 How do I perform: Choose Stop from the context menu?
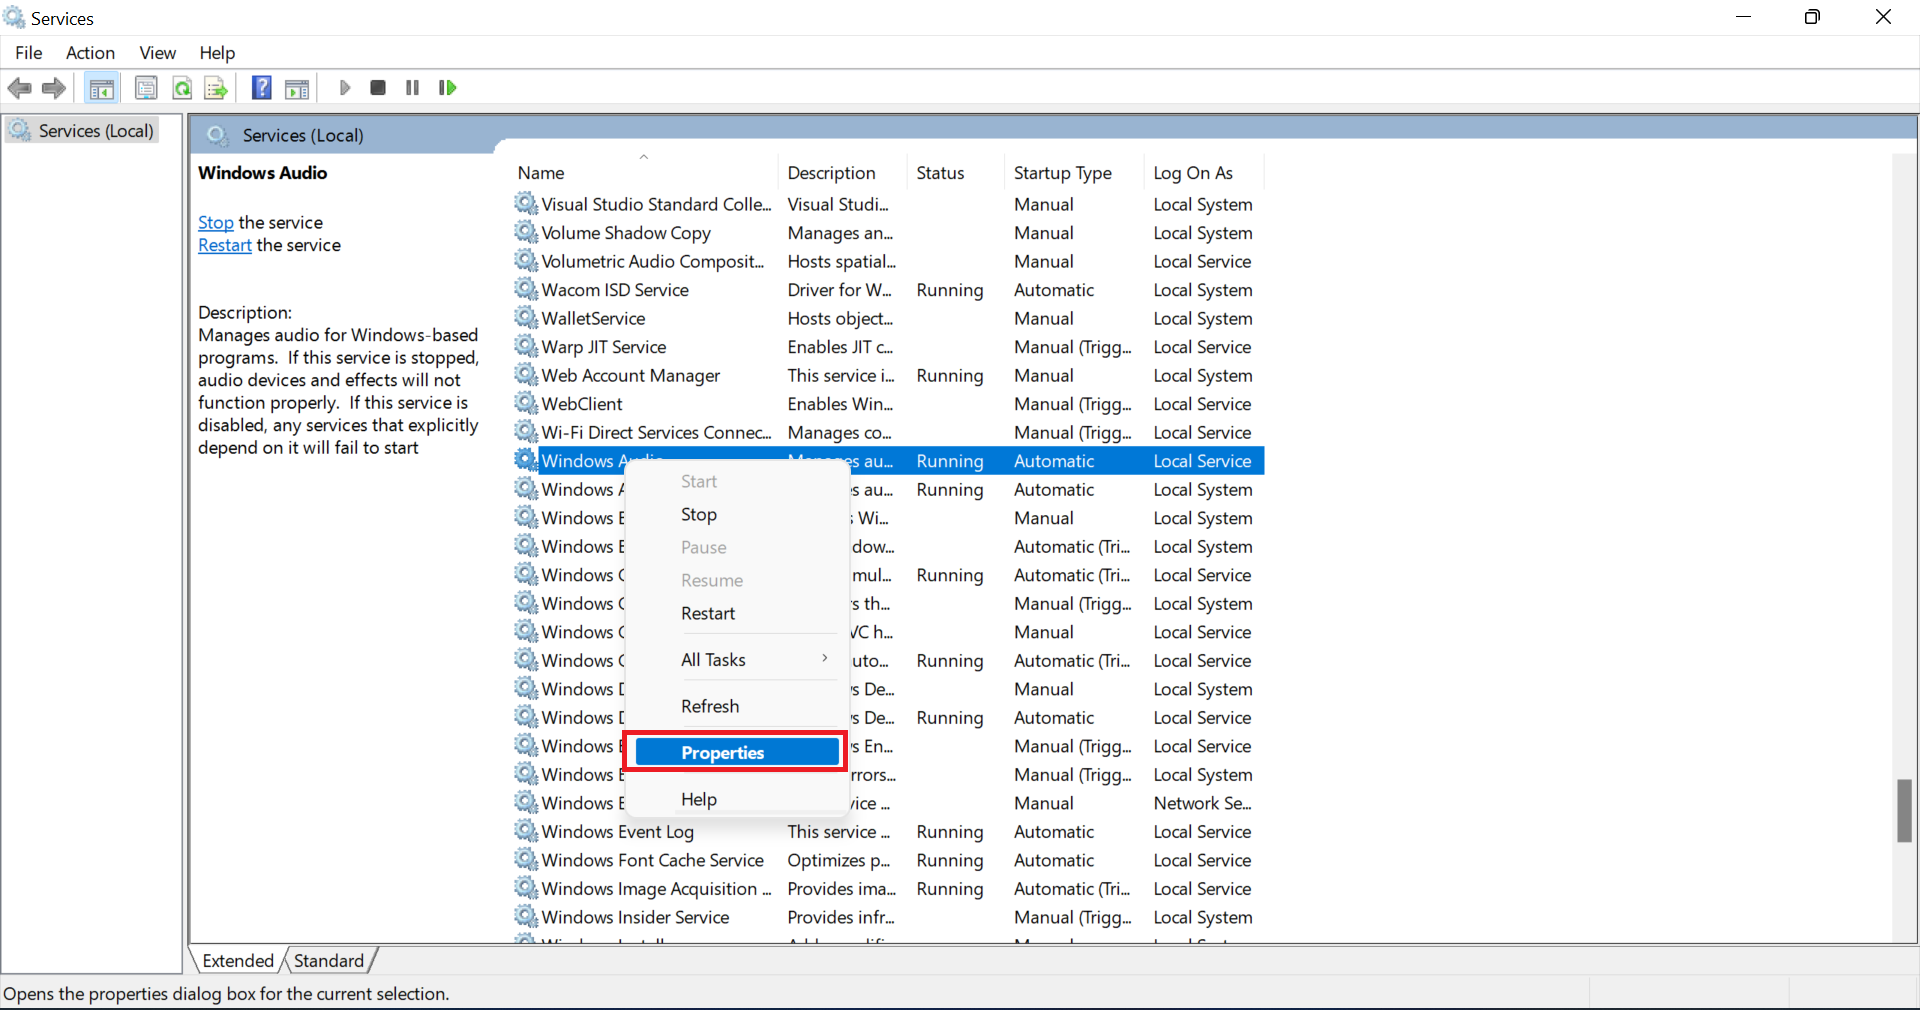pyautogui.click(x=699, y=515)
